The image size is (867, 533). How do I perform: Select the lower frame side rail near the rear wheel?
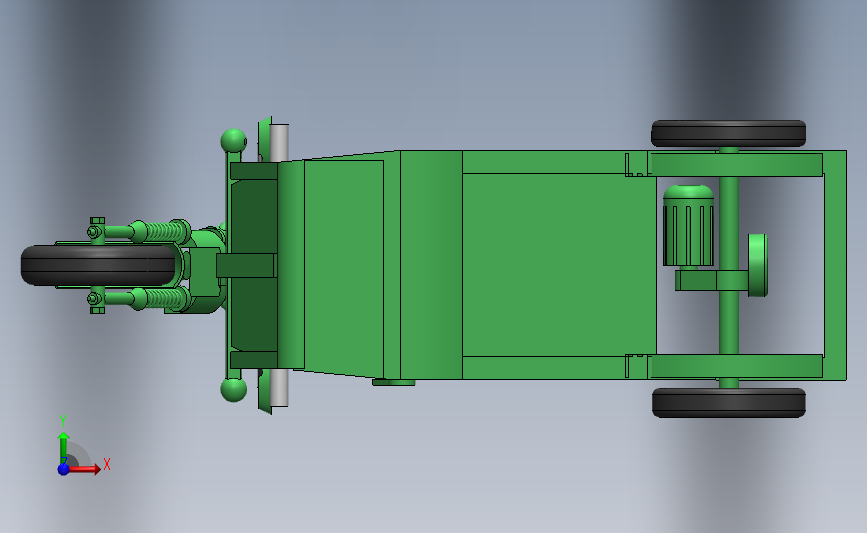[735, 366]
